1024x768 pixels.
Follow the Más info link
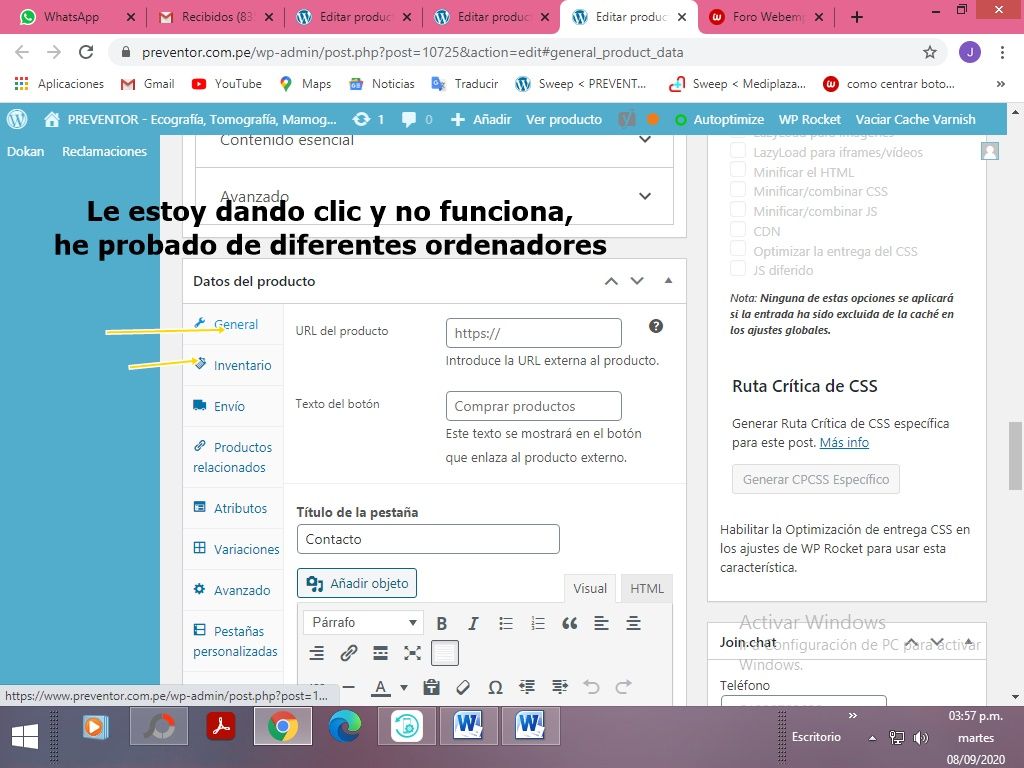click(x=844, y=443)
